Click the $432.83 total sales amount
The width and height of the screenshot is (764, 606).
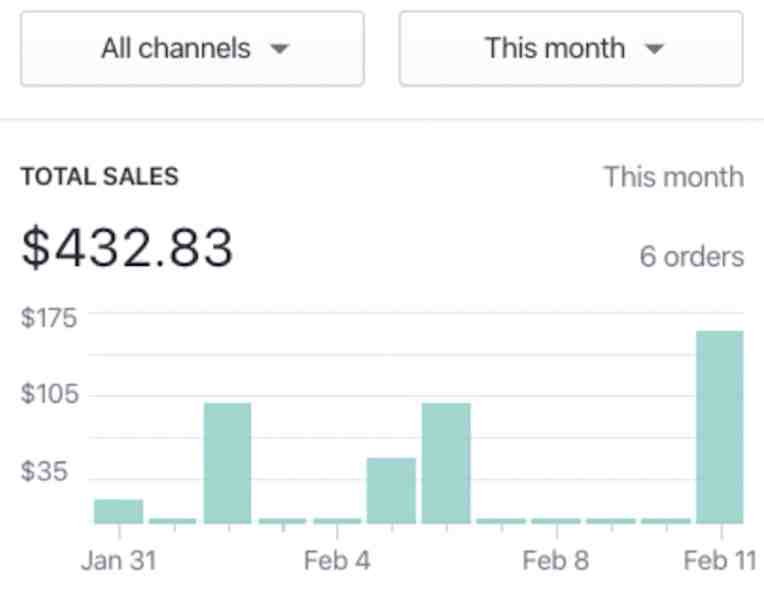127,248
